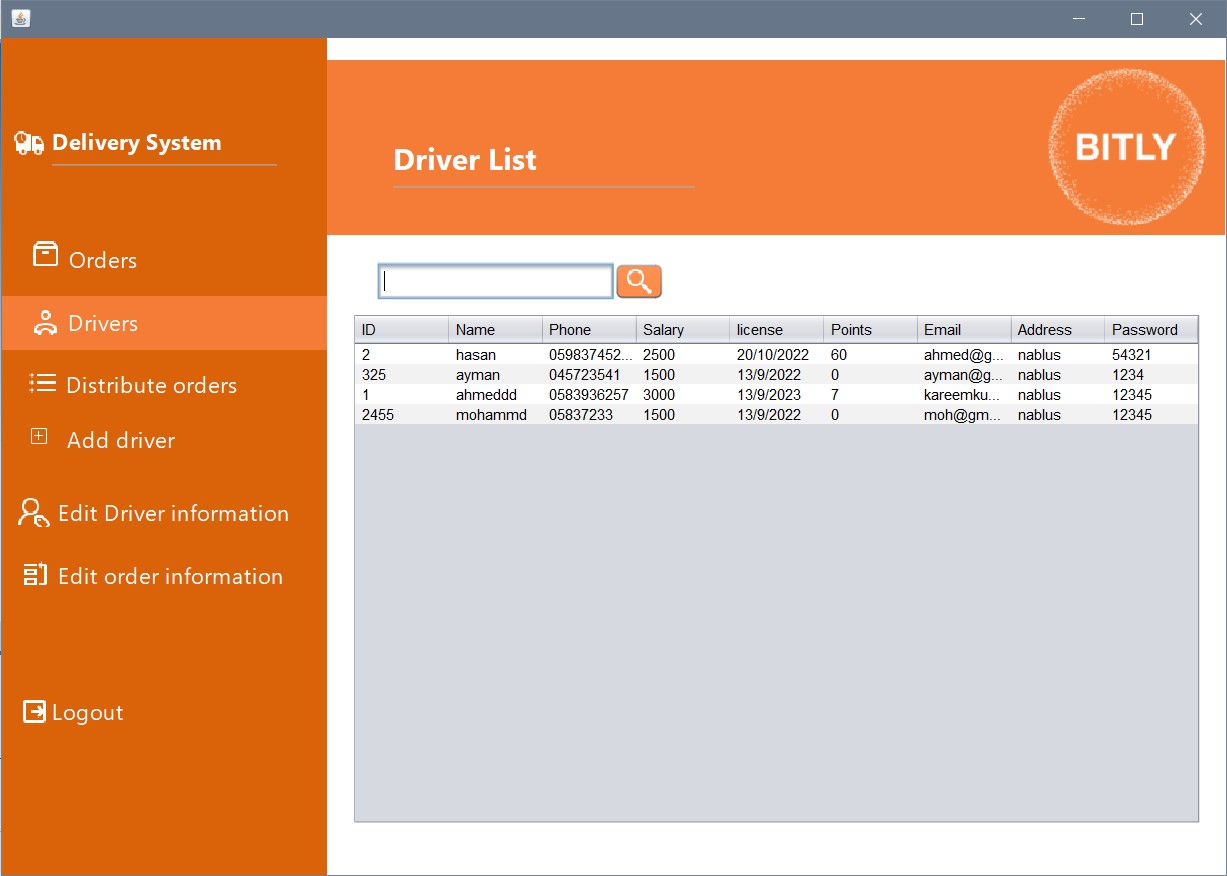Viewport: 1227px width, 876px height.
Task: Click the Orders box icon
Action: point(45,255)
